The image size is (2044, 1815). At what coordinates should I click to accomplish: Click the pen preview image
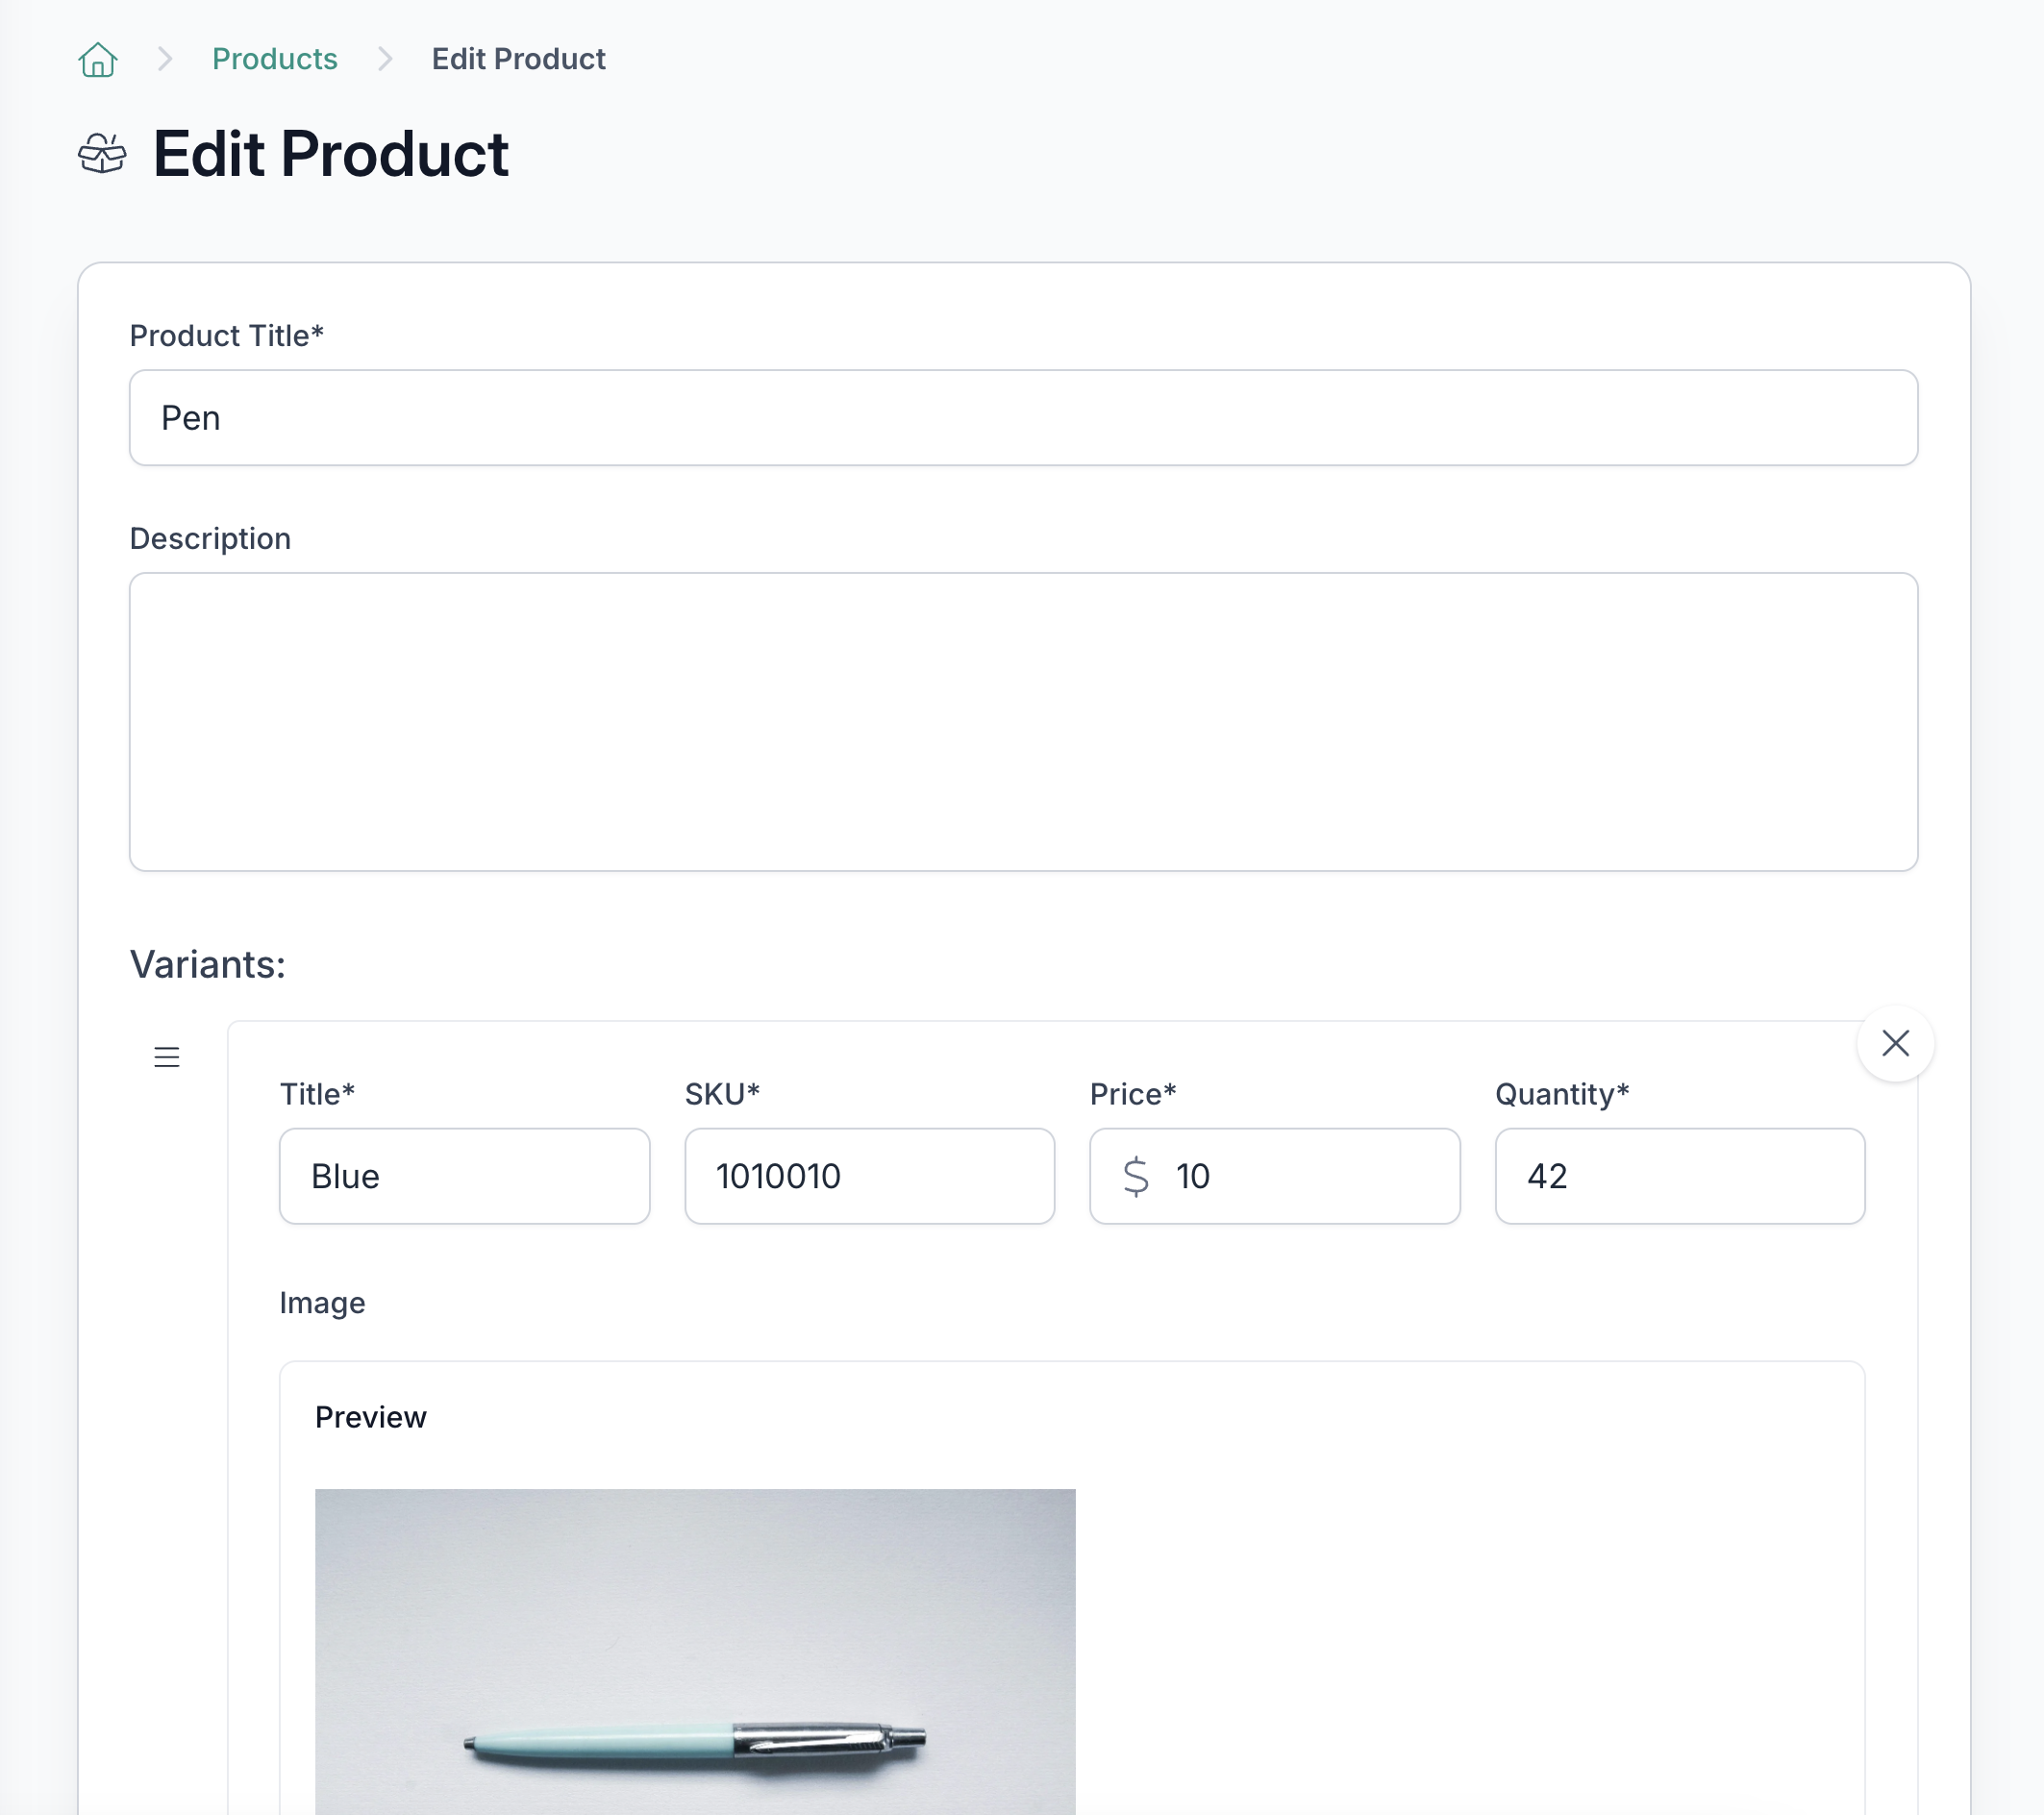click(695, 1650)
